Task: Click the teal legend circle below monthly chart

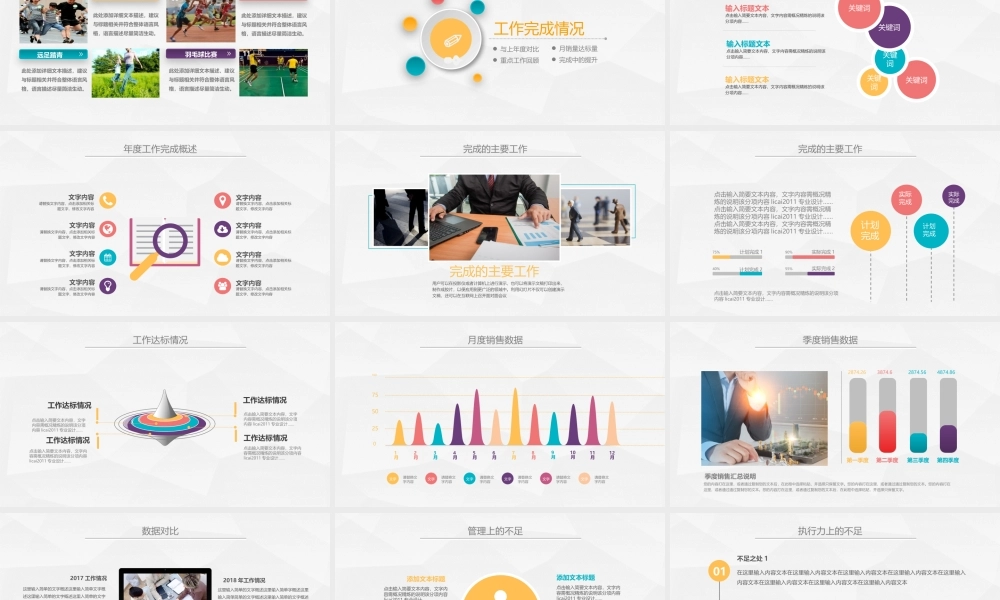Action: click(x=469, y=478)
